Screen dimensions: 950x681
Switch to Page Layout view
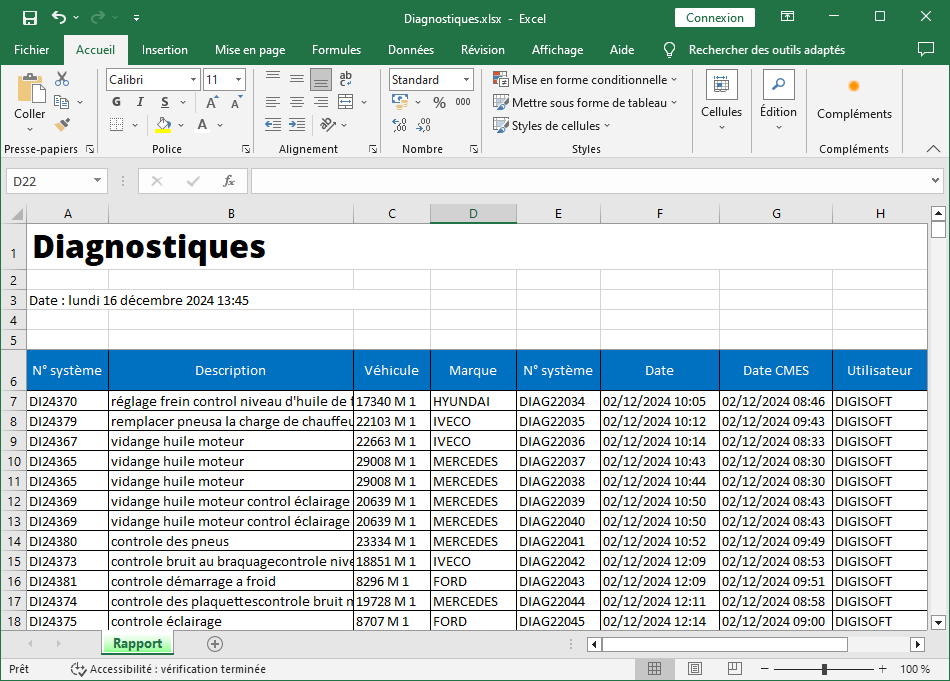coord(695,669)
